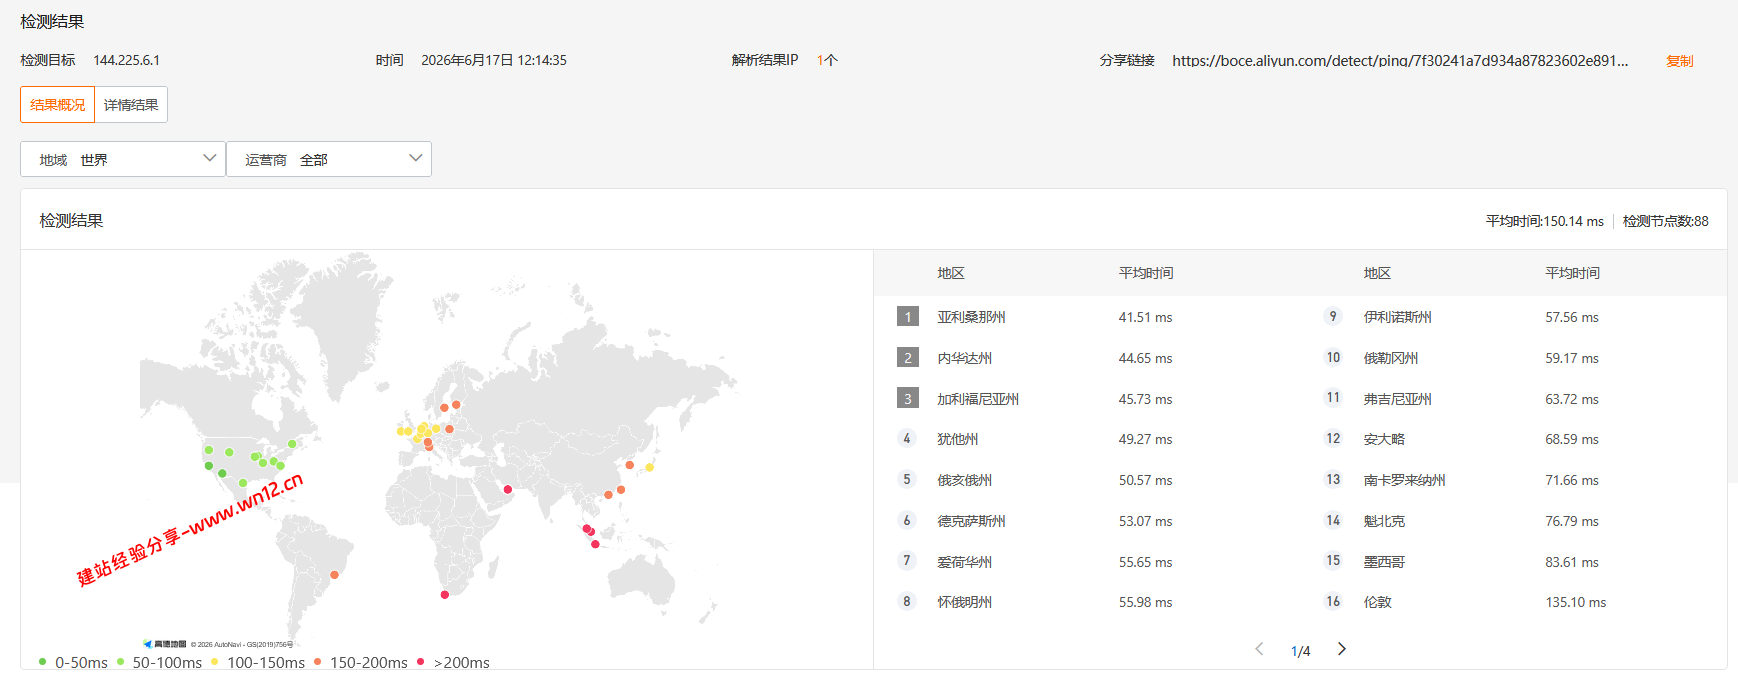Click the 41.51 ms average time value
The height and width of the screenshot is (683, 1738).
(1146, 317)
